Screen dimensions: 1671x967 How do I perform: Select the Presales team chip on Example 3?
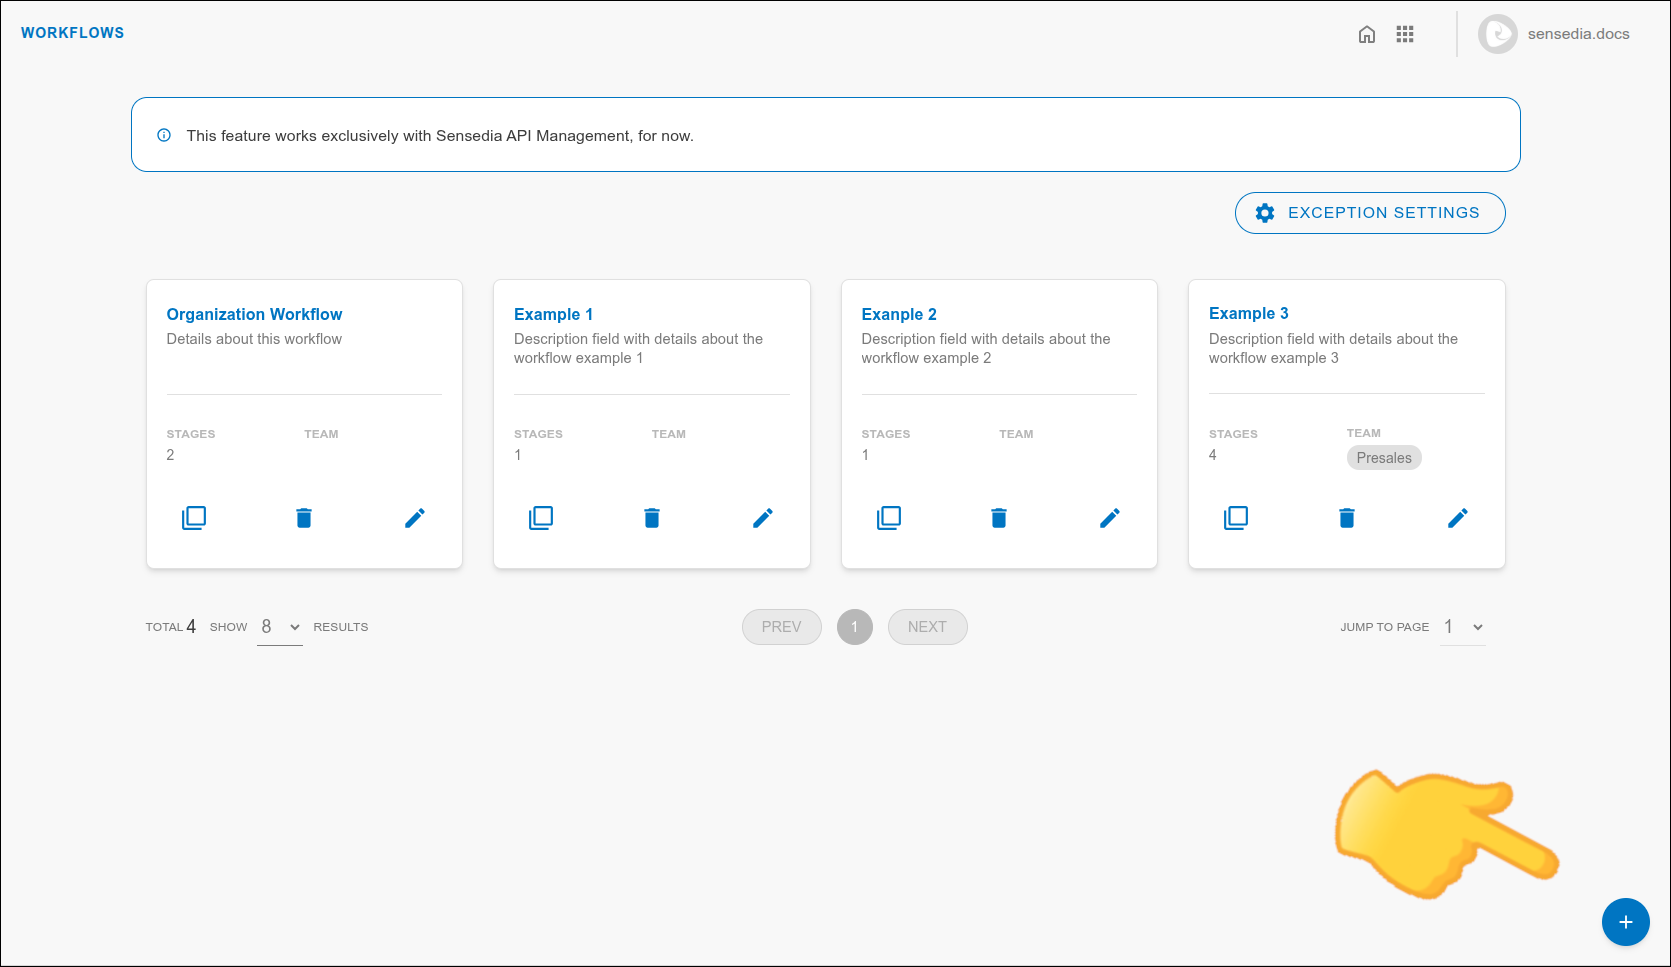coord(1384,457)
